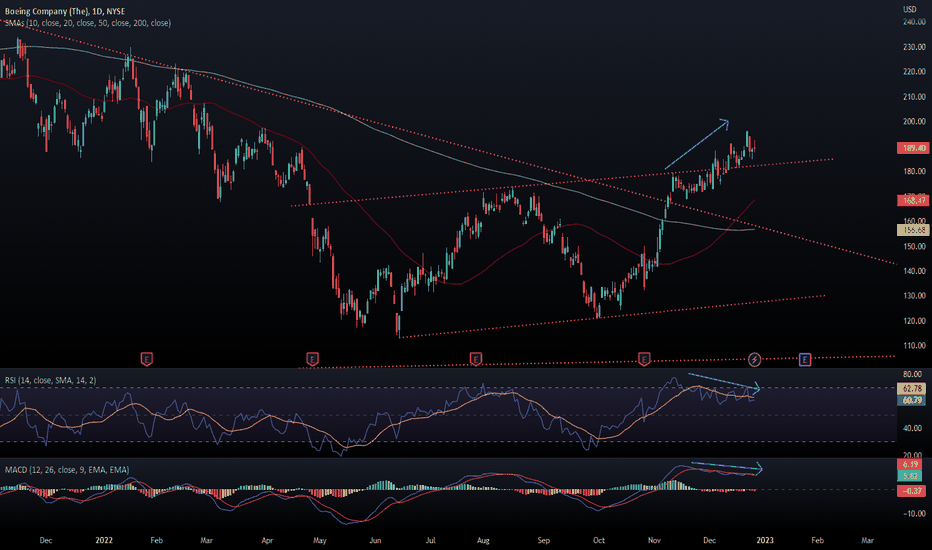The width and height of the screenshot is (932, 550).
Task: Click the beige 156.68 moving average label
Action: 913,230
